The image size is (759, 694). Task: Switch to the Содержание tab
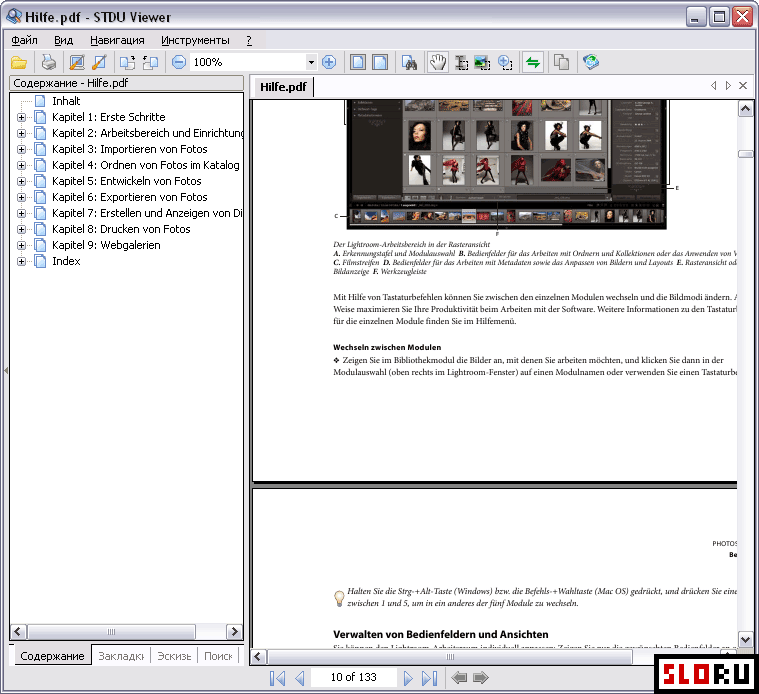click(x=52, y=656)
